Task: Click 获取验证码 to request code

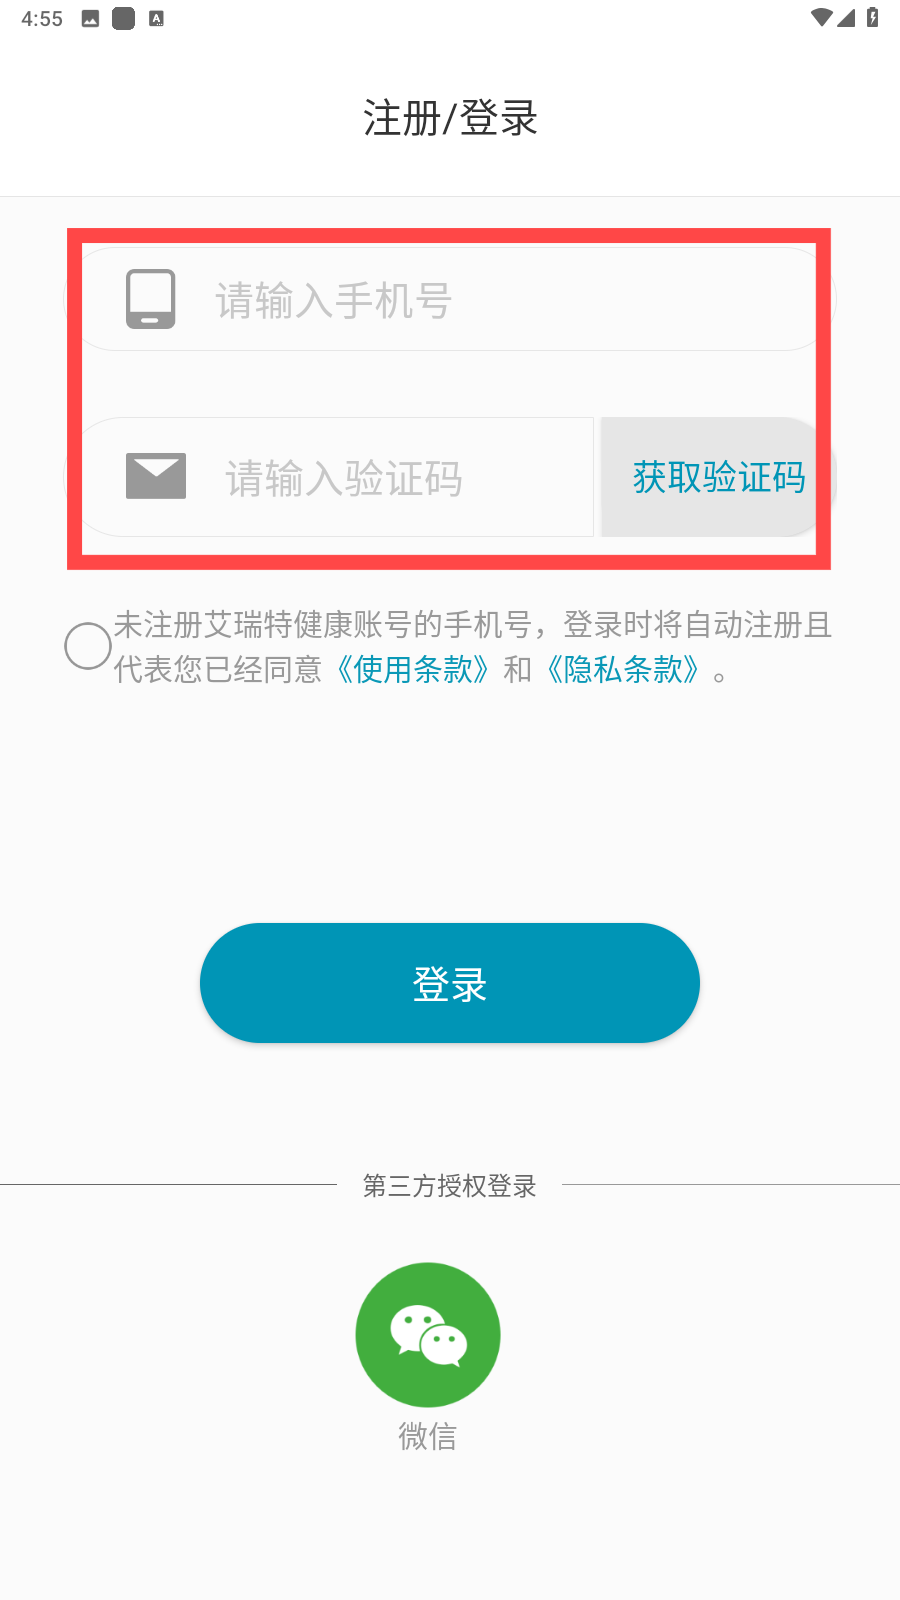Action: pyautogui.click(x=718, y=477)
